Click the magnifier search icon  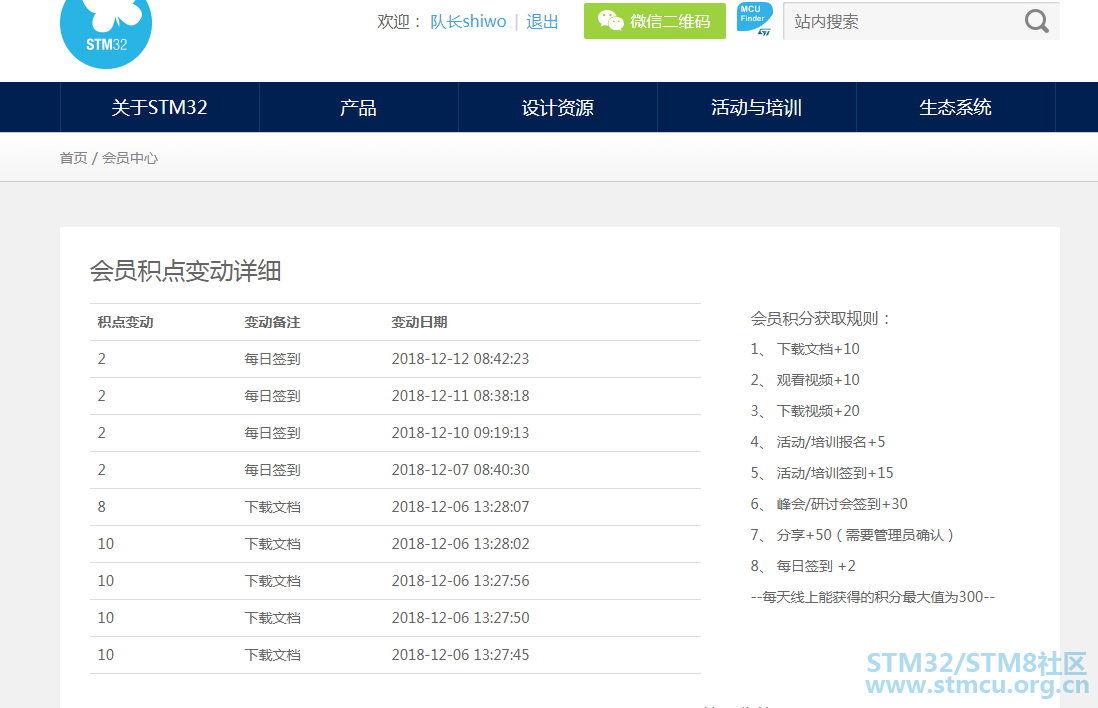pyautogui.click(x=1036, y=22)
